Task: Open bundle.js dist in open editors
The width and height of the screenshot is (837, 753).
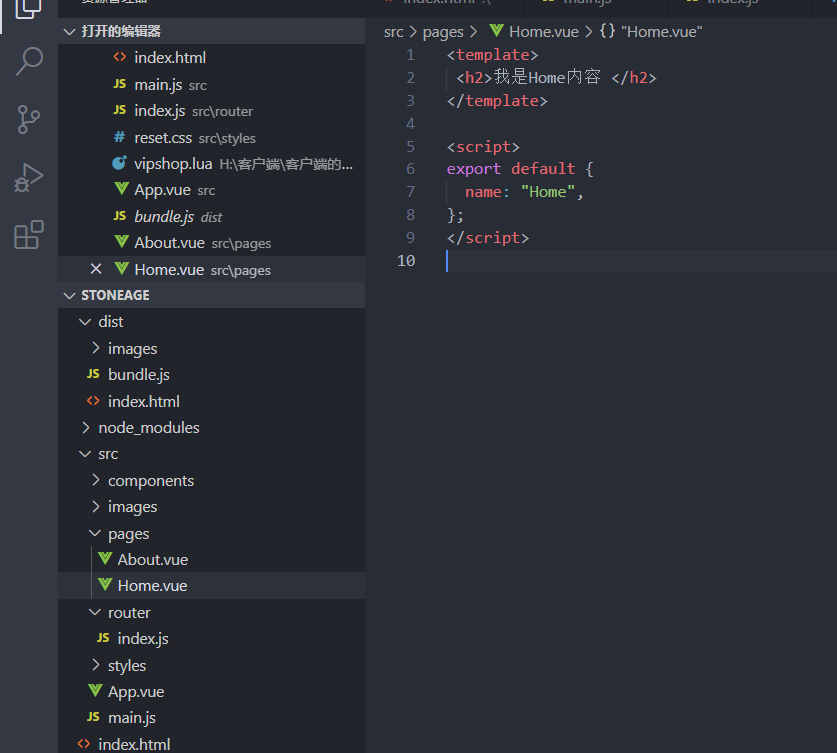Action: pyautogui.click(x=211, y=217)
